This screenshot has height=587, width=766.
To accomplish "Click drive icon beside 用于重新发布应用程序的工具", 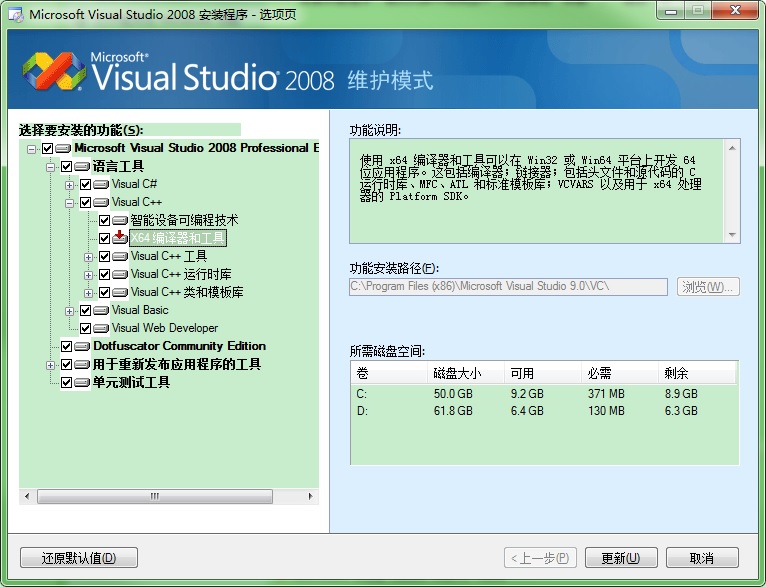I will (82, 364).
